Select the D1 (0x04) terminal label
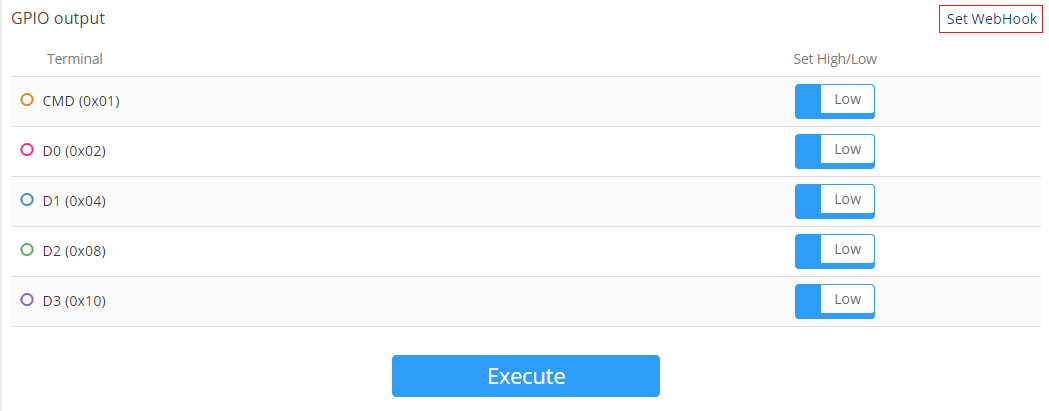 point(74,201)
